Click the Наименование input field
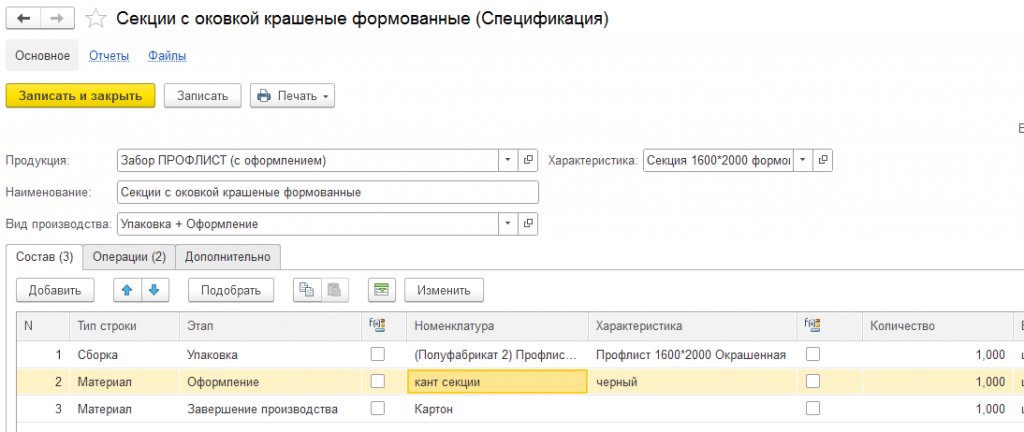 pos(328,193)
